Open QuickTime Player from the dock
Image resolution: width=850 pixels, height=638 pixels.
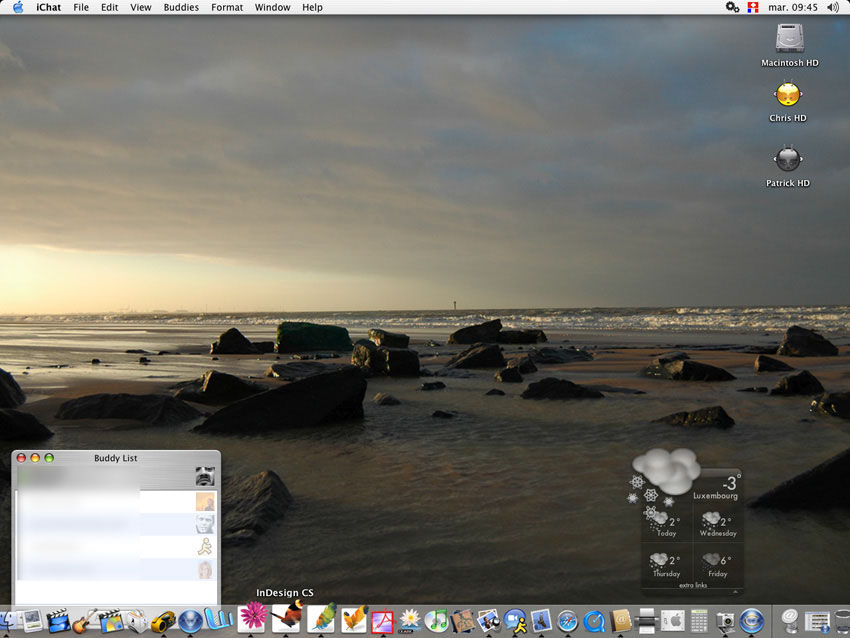(594, 621)
